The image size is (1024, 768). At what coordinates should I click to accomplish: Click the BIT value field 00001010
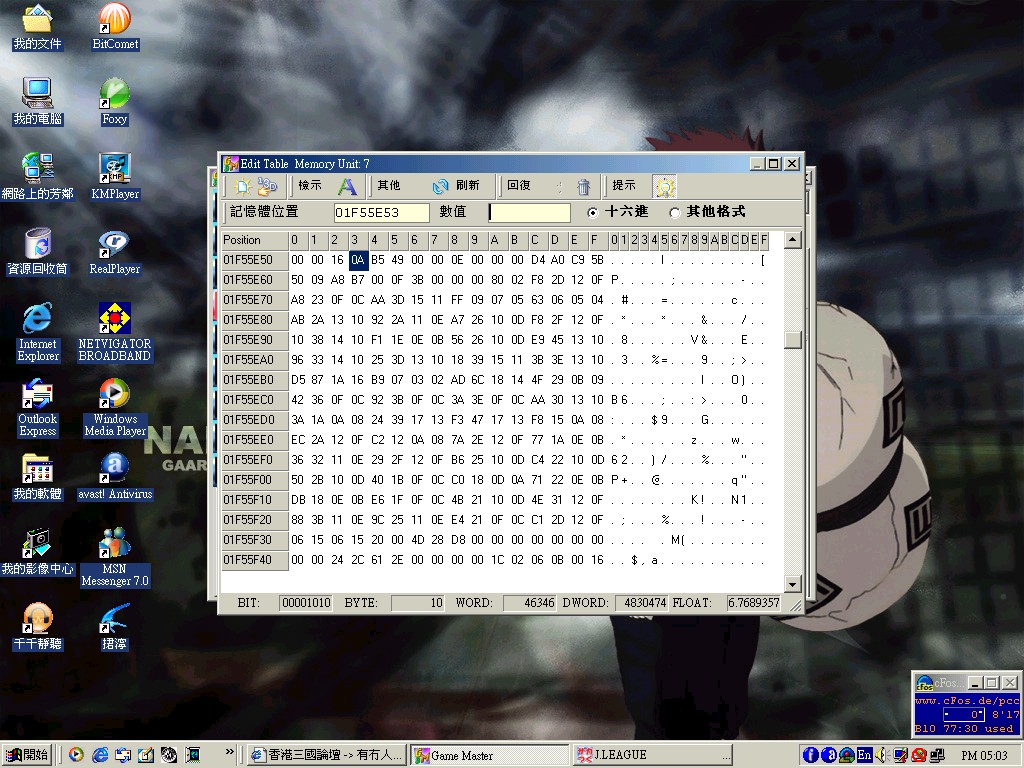point(306,603)
